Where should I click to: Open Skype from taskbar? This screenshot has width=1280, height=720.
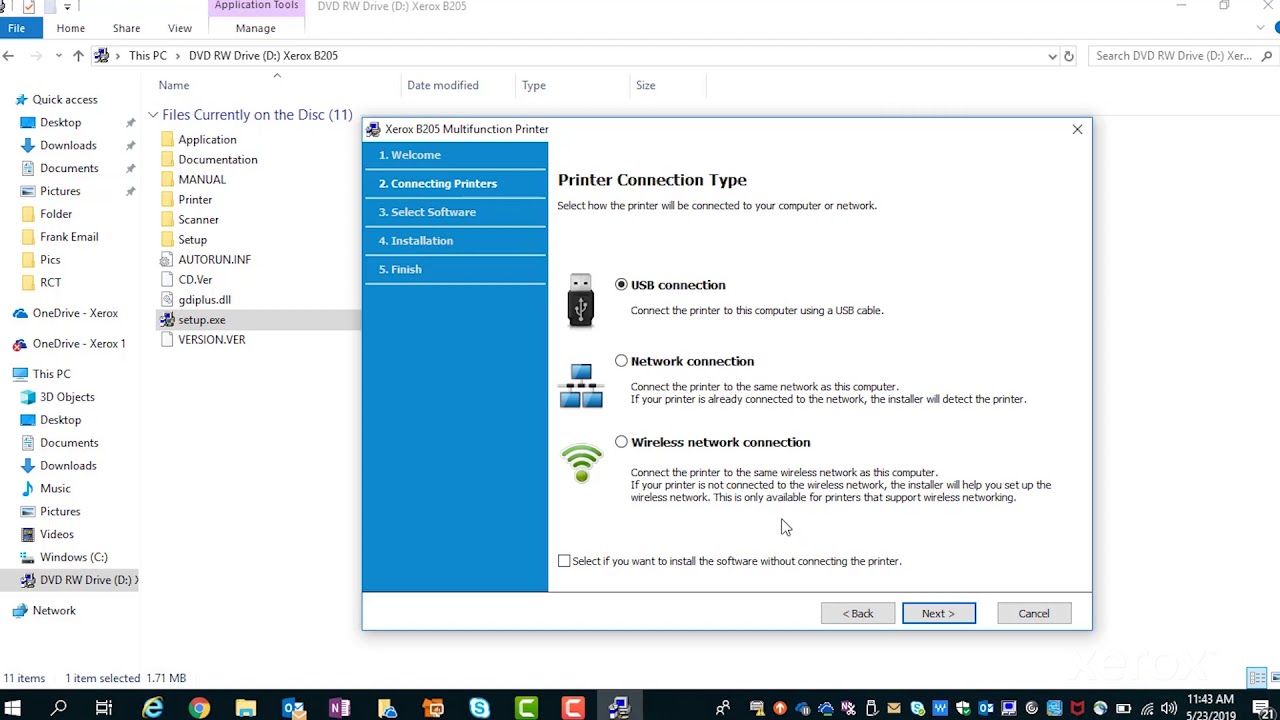pos(480,708)
